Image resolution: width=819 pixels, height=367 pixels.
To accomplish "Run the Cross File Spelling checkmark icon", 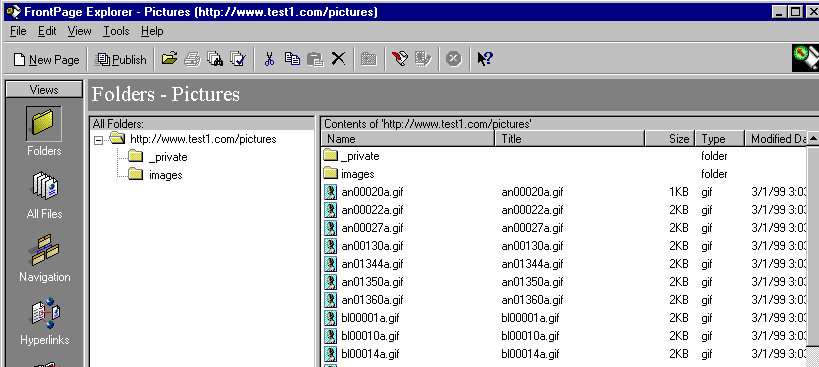I will coord(238,59).
